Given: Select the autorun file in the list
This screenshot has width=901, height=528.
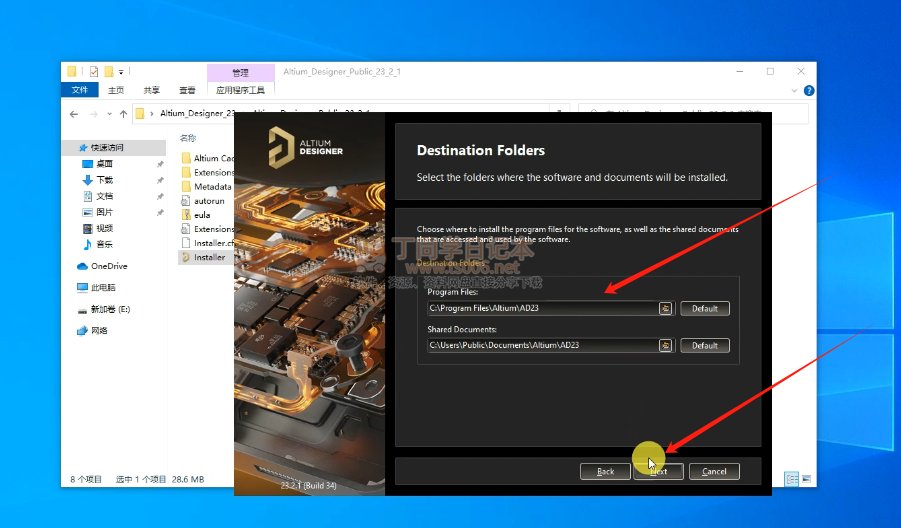Looking at the screenshot, I should coord(208,200).
